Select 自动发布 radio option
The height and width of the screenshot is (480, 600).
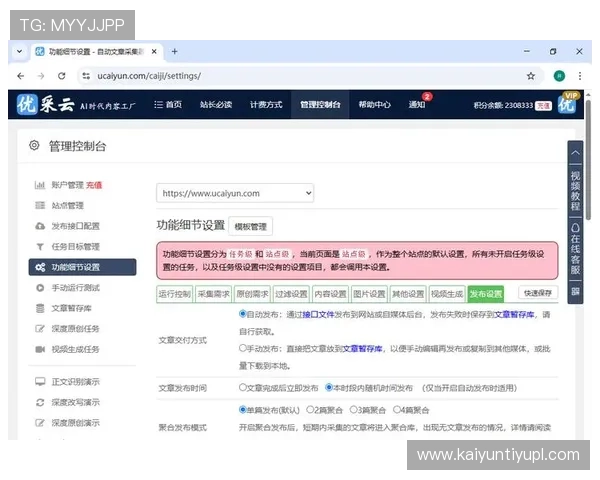tap(243, 314)
